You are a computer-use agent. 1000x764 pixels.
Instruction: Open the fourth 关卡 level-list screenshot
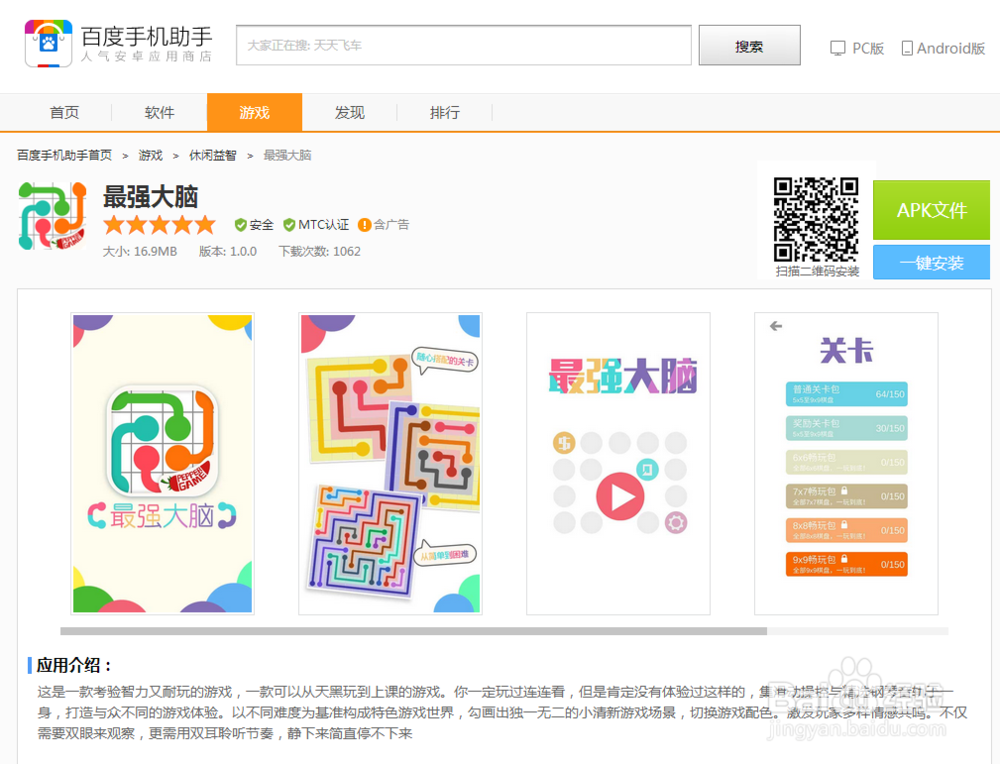coord(846,464)
